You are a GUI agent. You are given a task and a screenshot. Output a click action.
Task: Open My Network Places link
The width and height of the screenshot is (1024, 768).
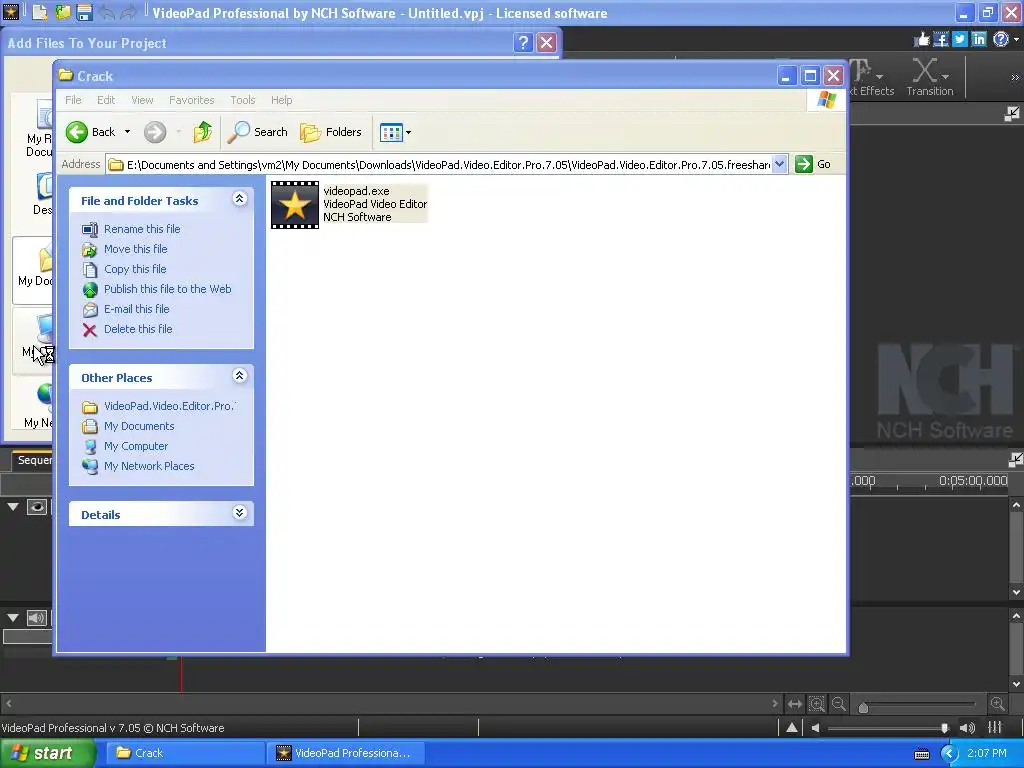point(149,466)
